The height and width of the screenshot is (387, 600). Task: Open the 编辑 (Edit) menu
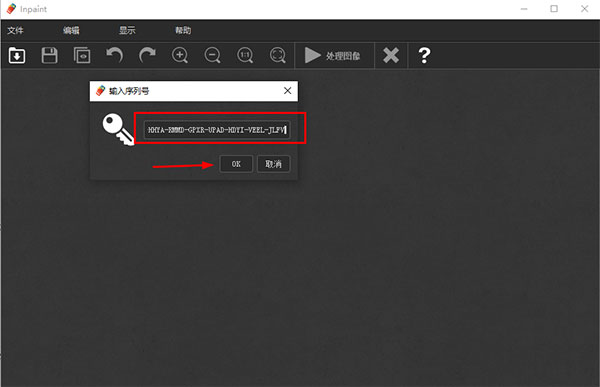coord(71,30)
